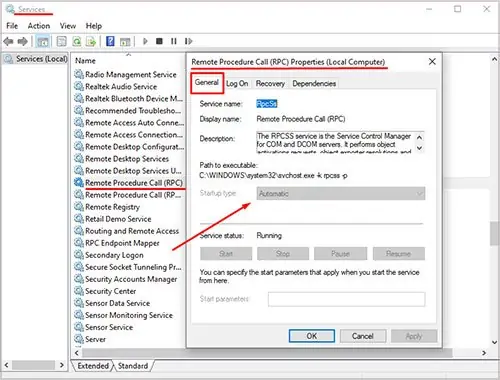The width and height of the screenshot is (500, 380).
Task: Click the Show/Hide Action Pane toolbar icon
Action: coord(125,42)
